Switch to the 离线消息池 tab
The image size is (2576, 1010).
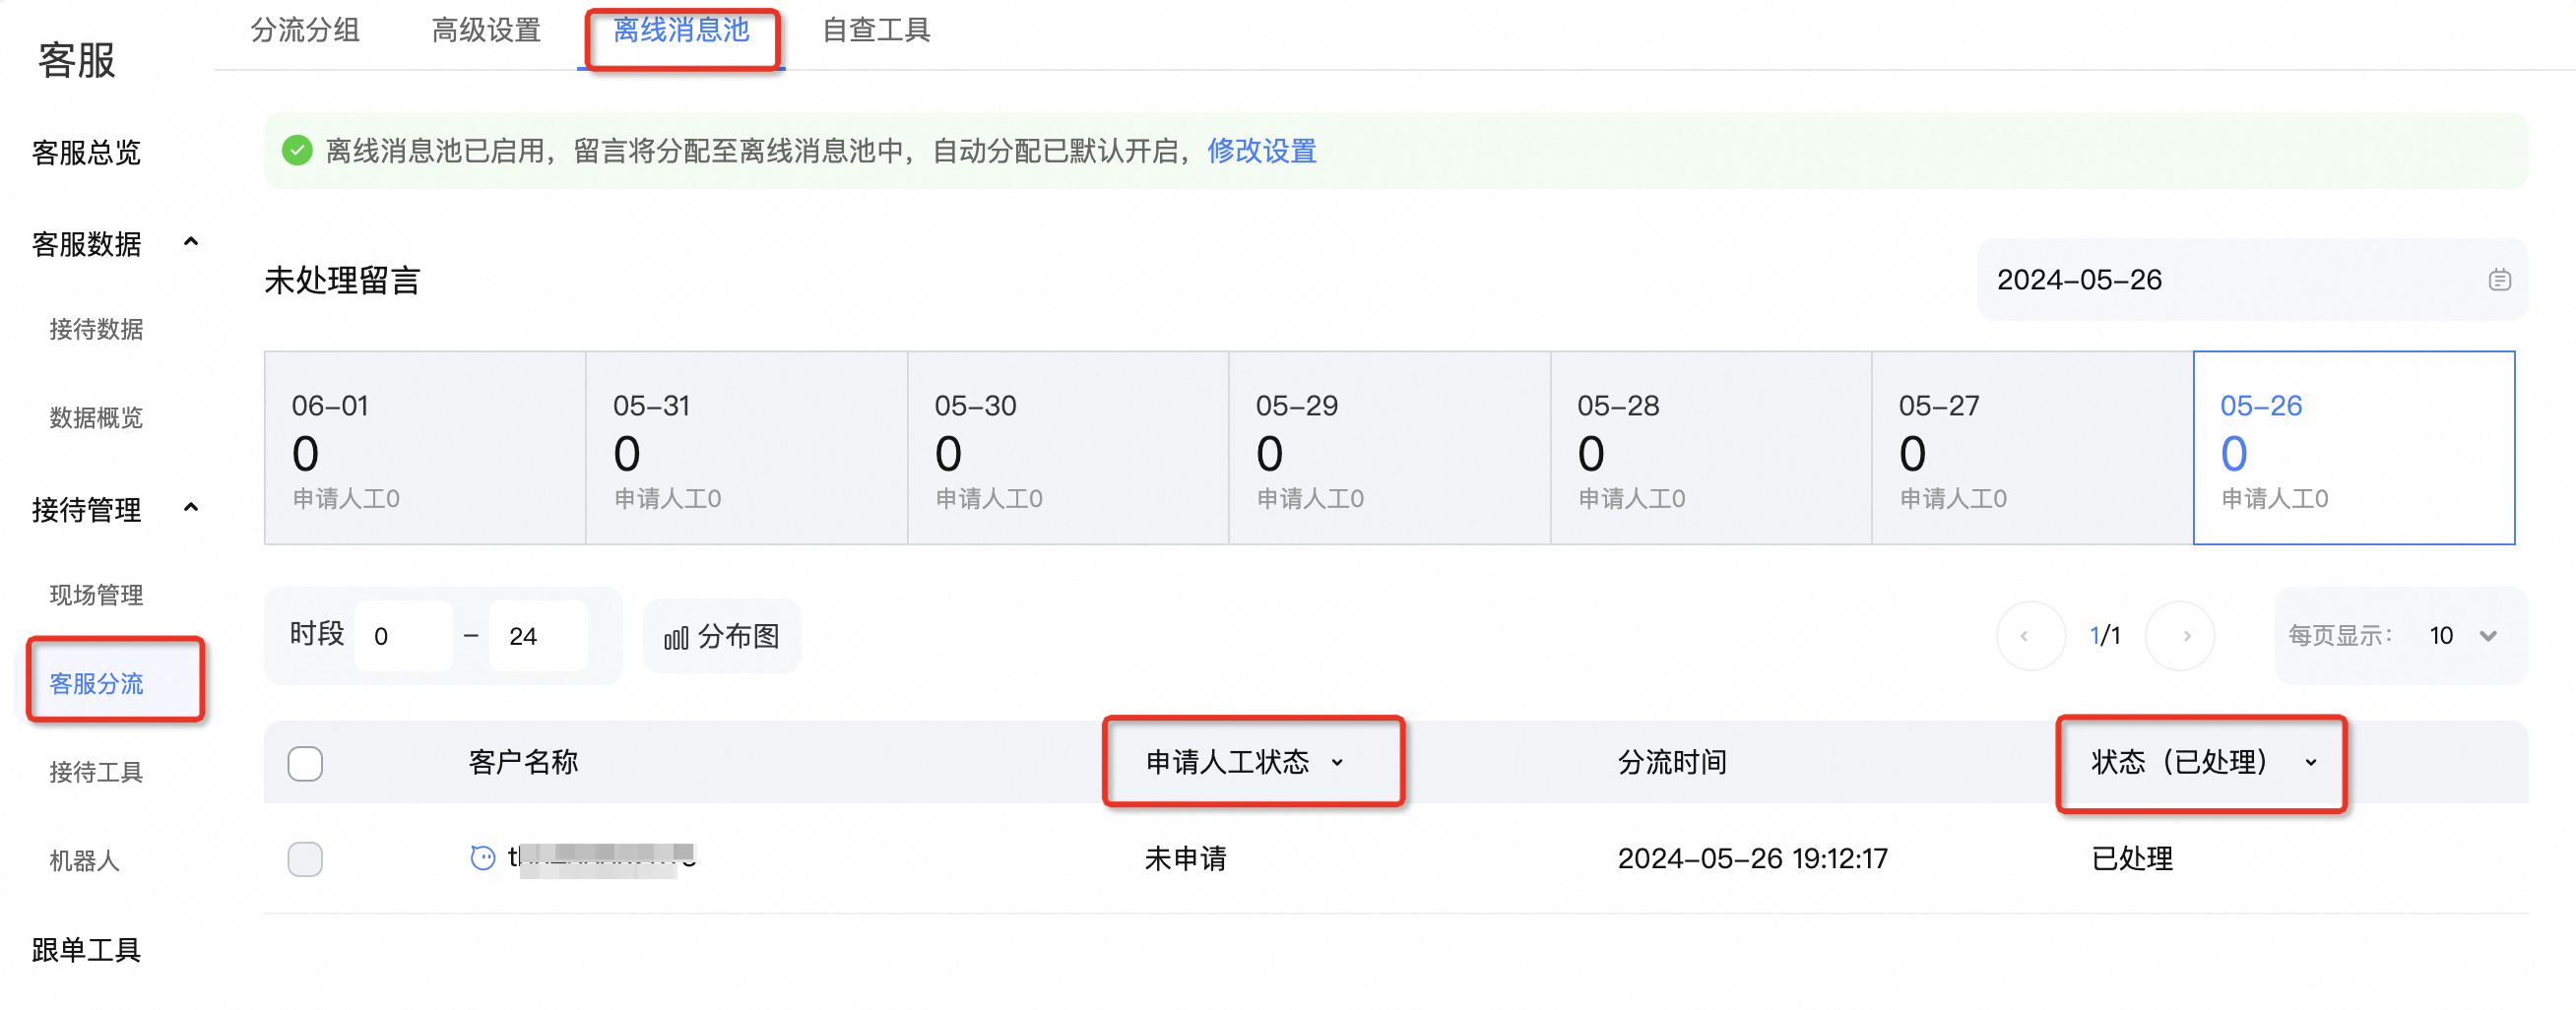681,31
